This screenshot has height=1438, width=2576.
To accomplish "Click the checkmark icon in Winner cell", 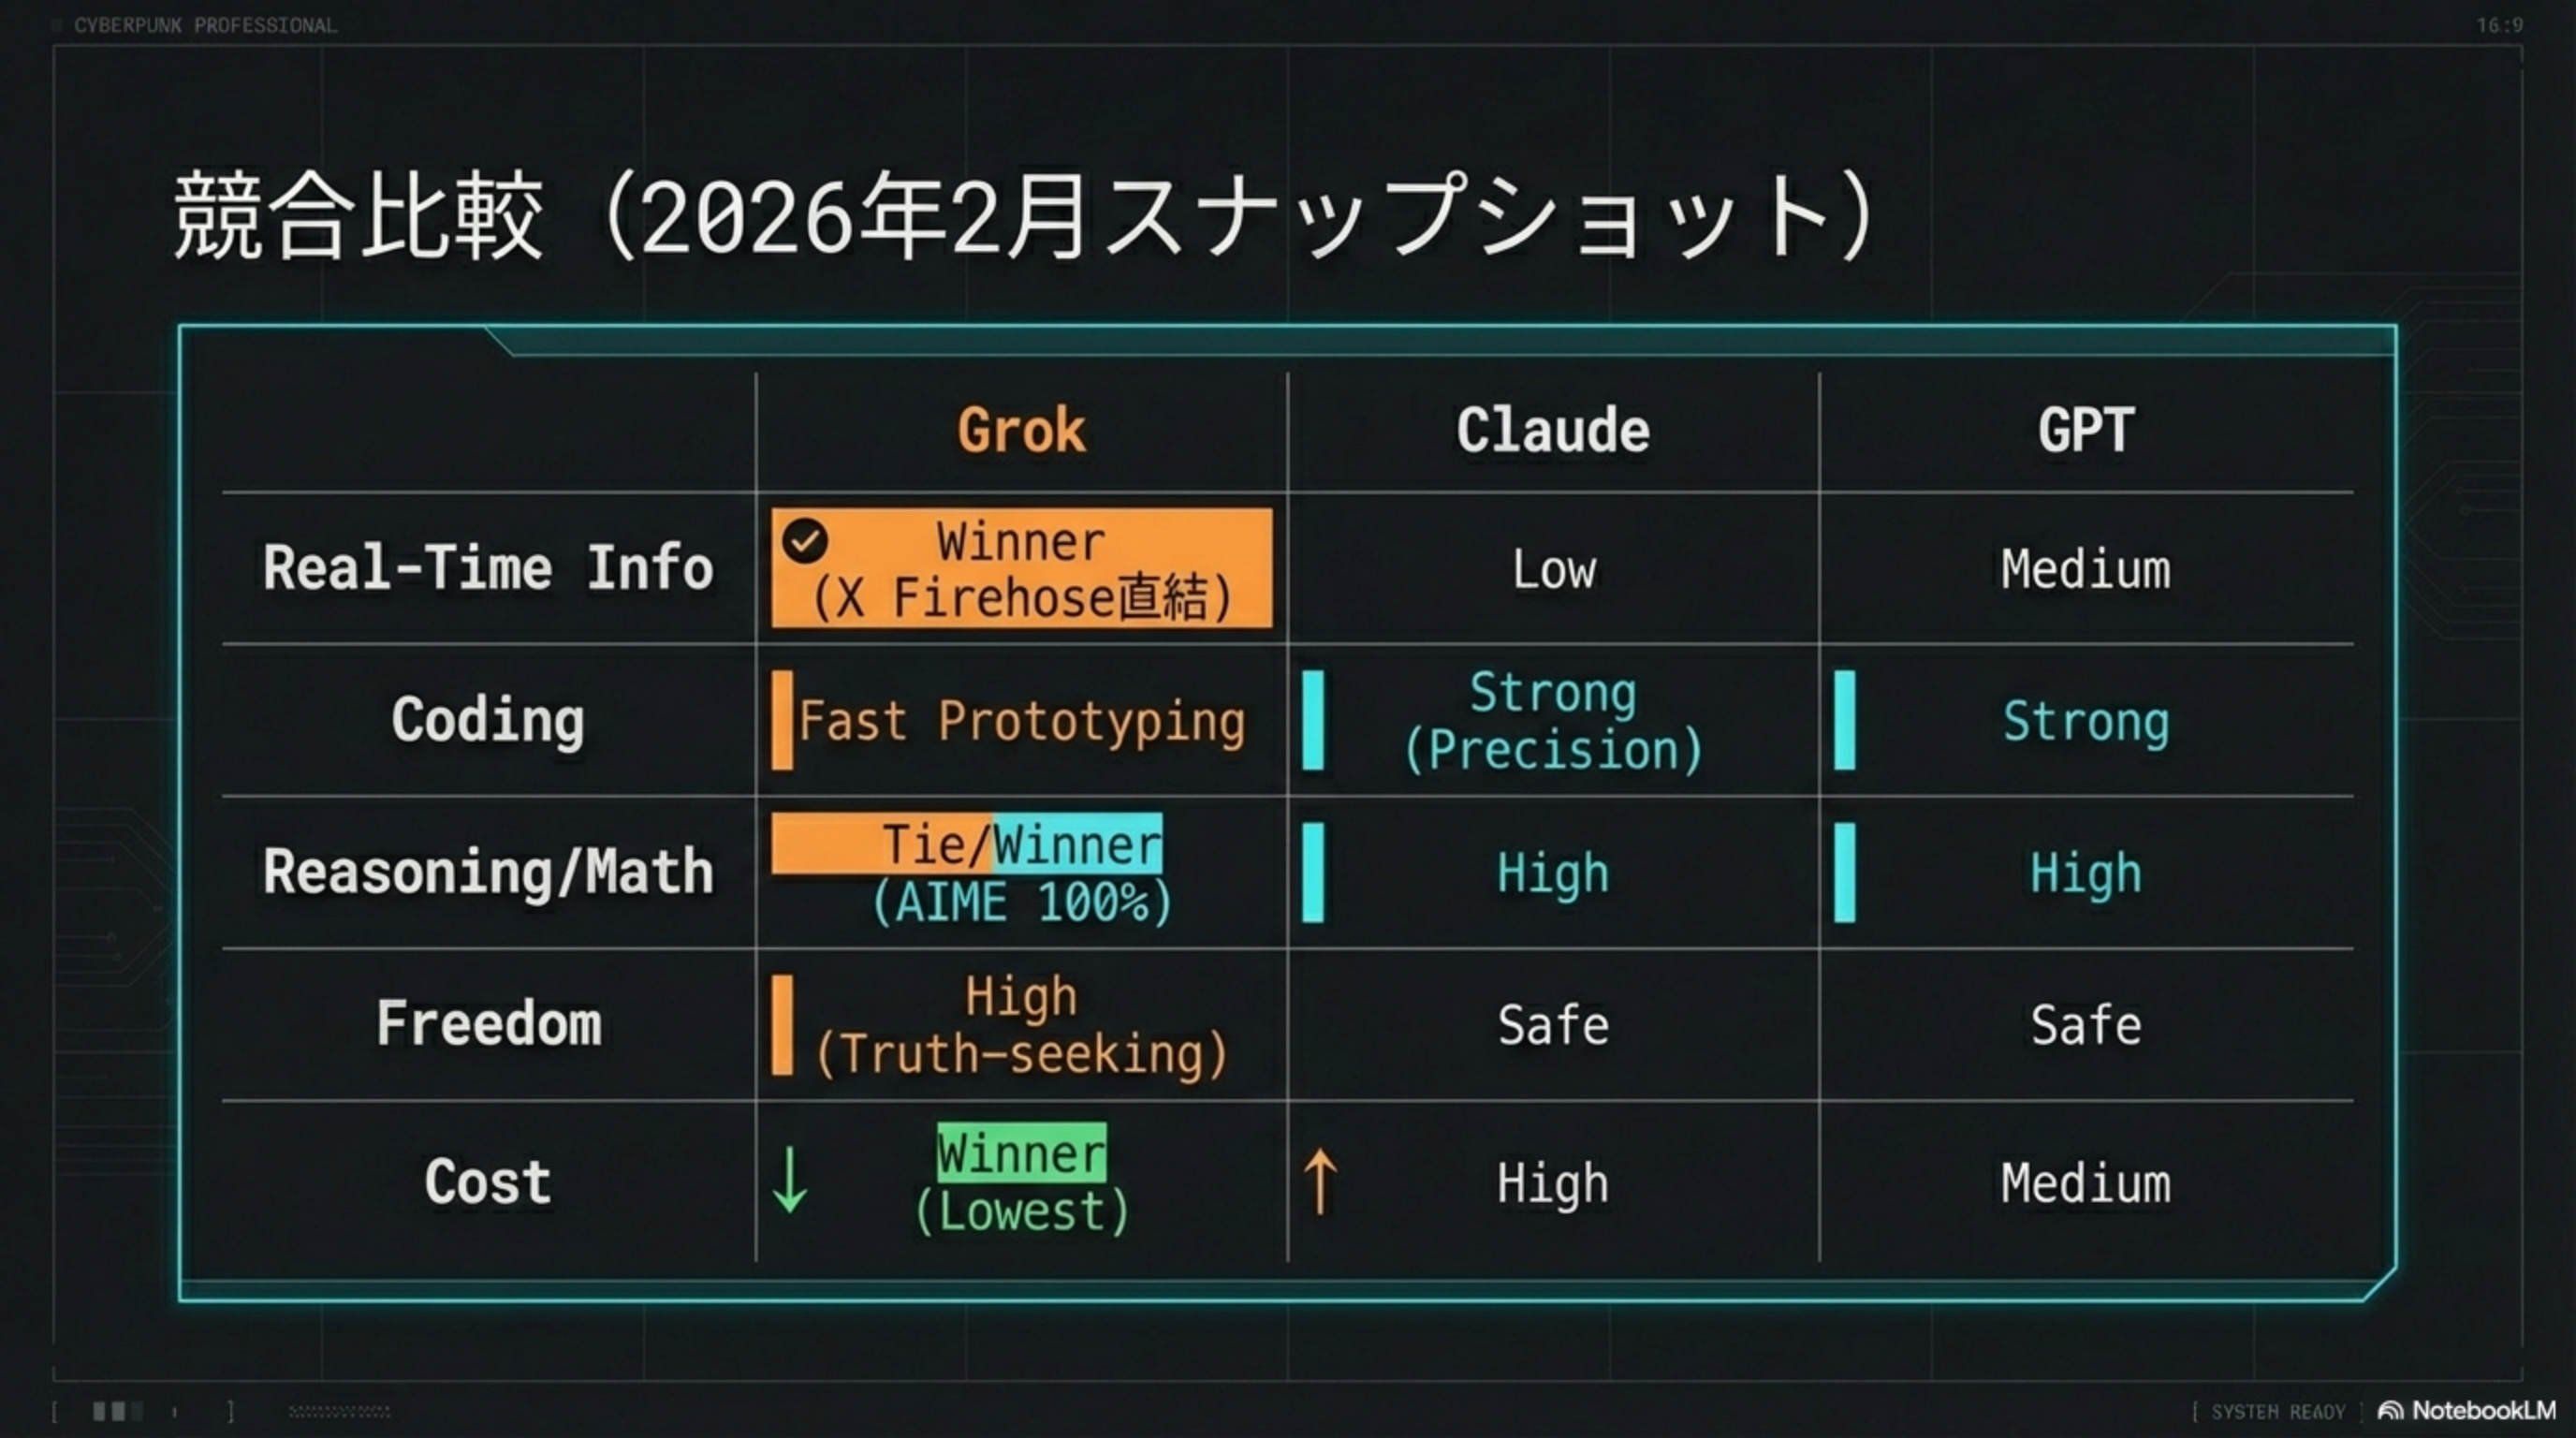I will pyautogui.click(x=805, y=541).
